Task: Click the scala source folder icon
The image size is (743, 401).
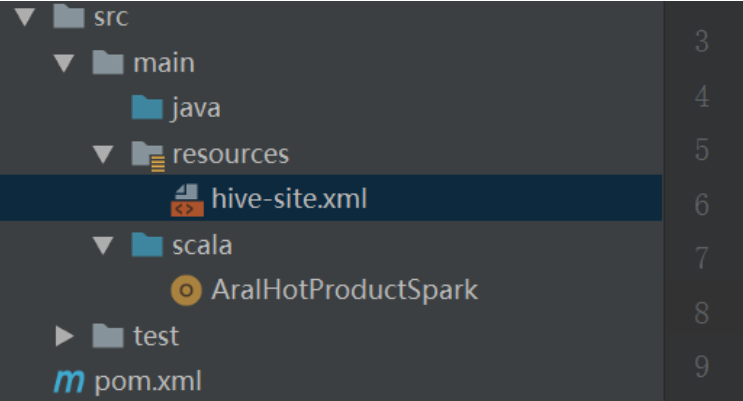Action: 147,245
